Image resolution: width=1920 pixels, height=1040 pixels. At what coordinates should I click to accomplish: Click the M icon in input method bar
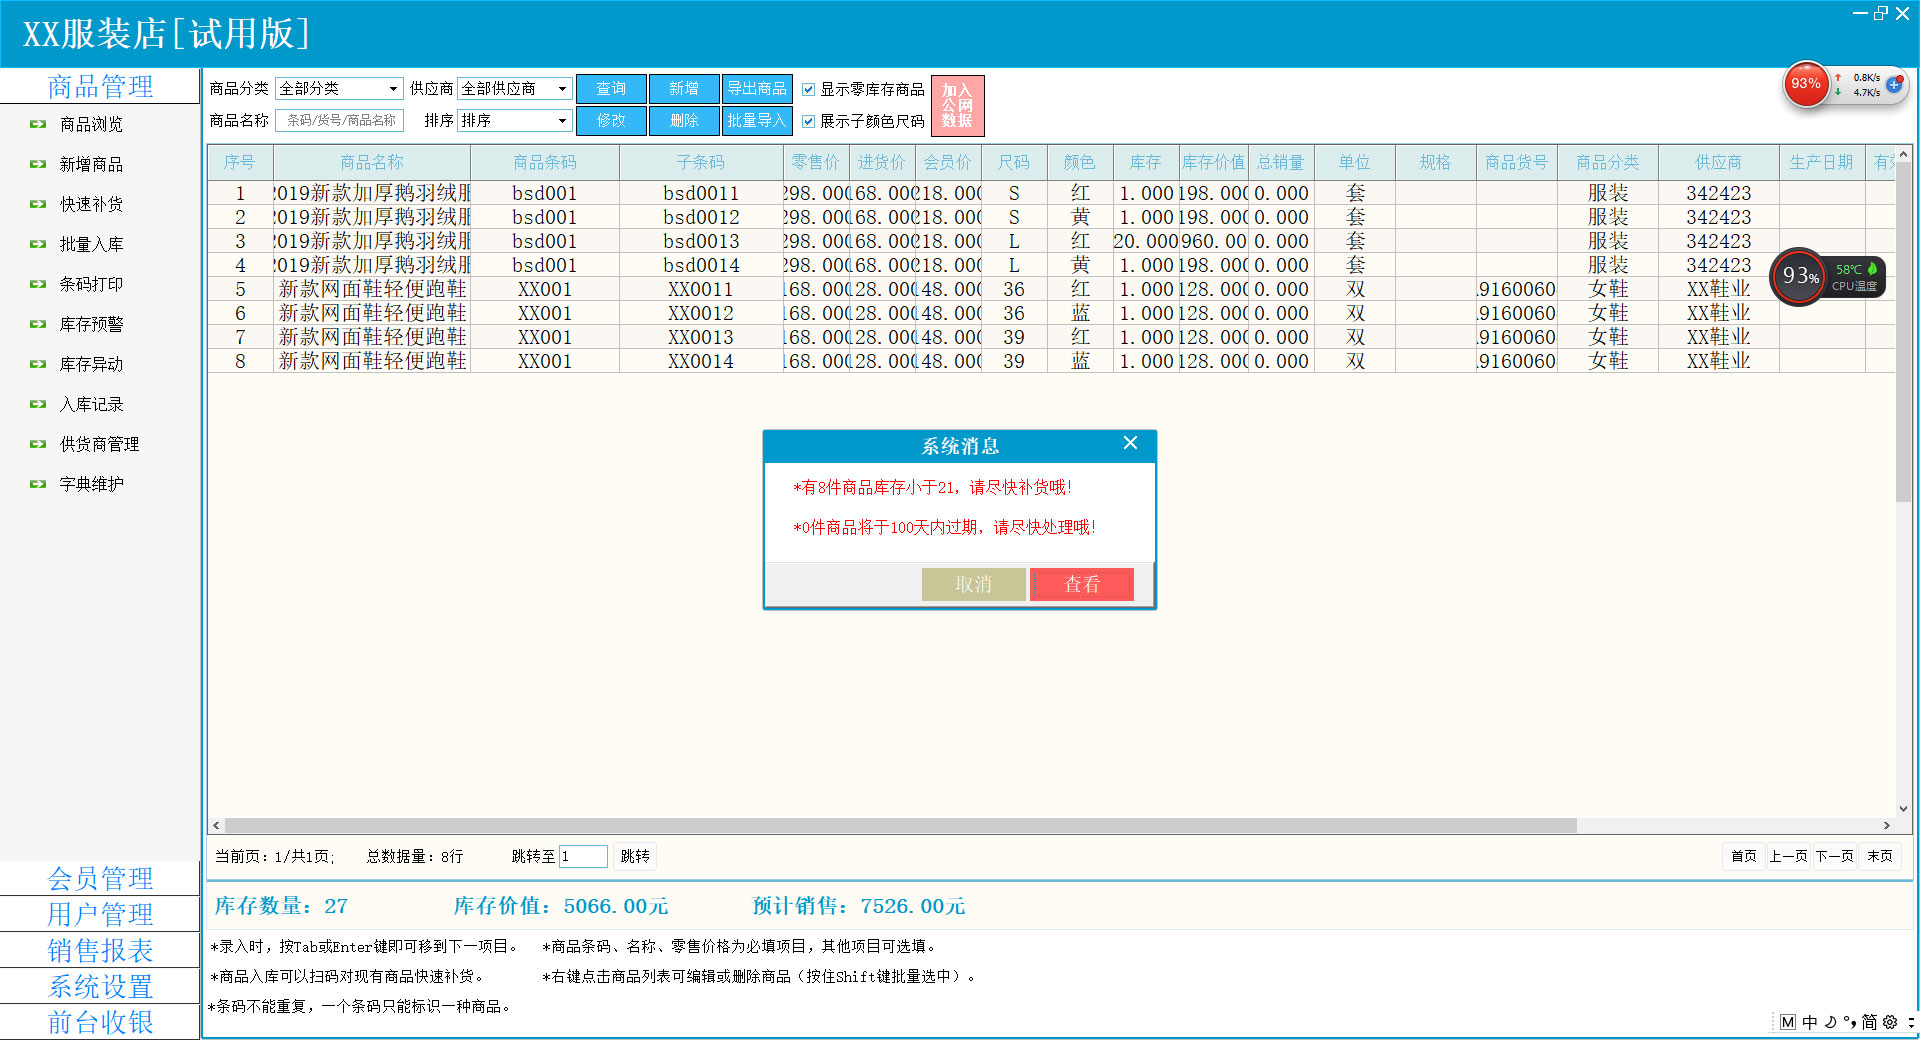1788,1022
